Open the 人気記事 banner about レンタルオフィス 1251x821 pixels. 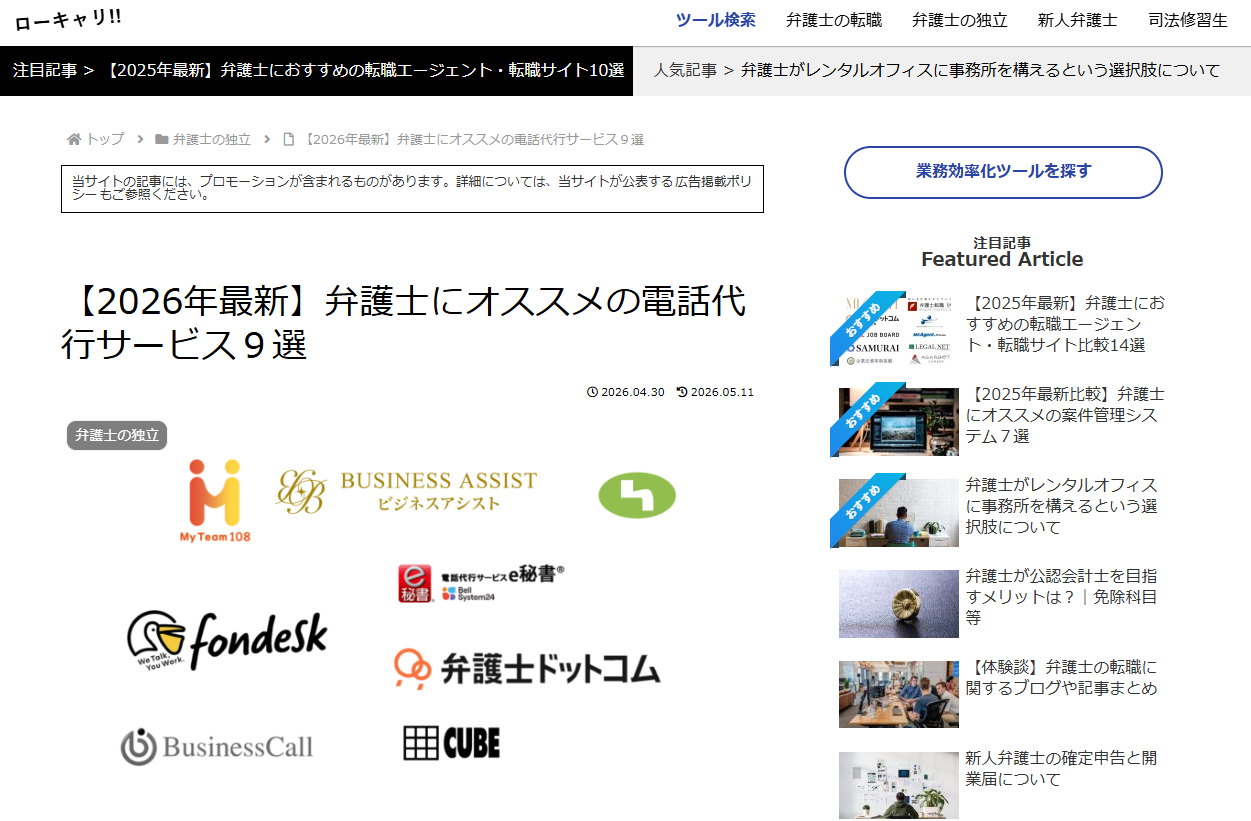(942, 71)
